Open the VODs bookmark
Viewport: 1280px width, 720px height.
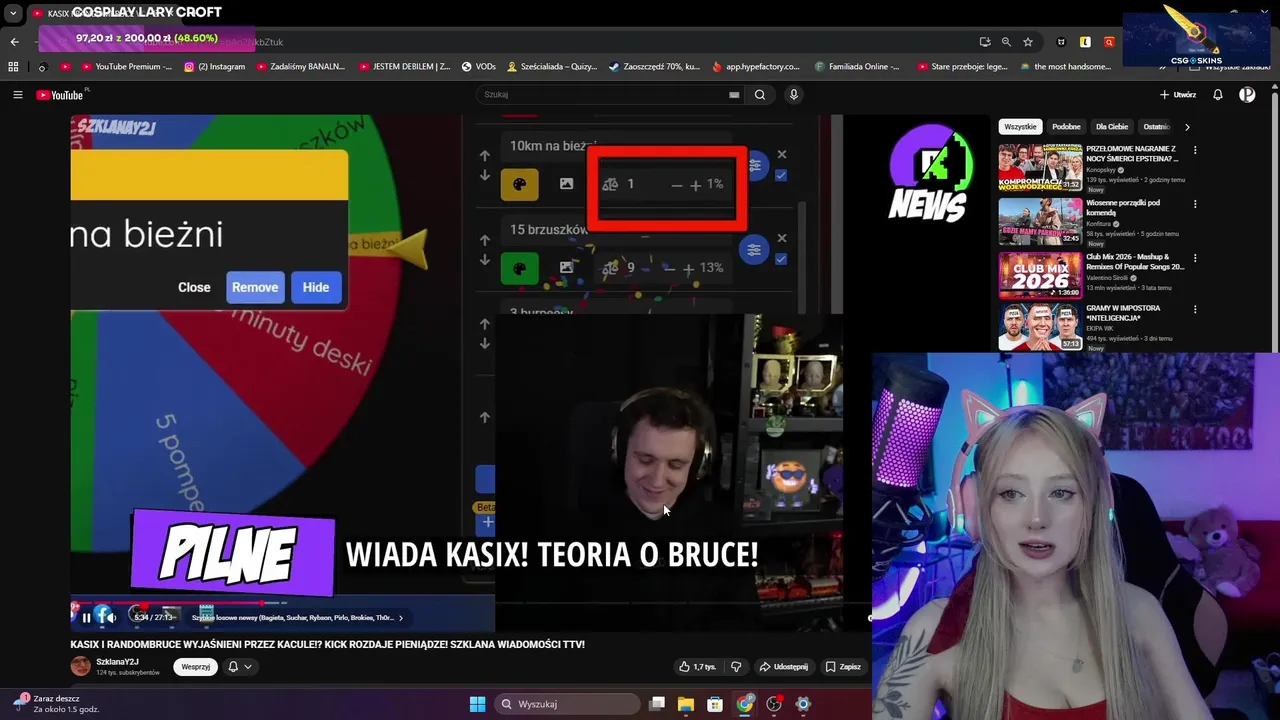478,67
